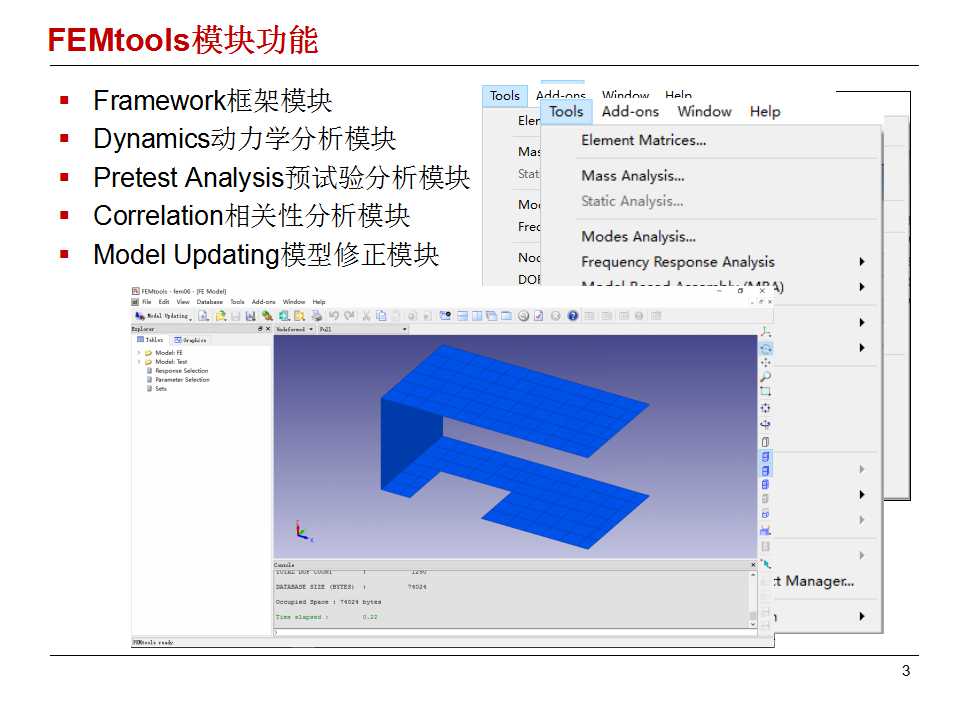The image size is (960, 720).
Task: Click the Console scrollbar down arrow
Action: point(753,624)
